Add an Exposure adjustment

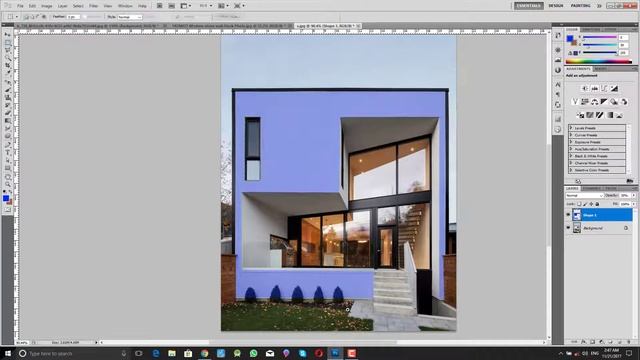614,88
